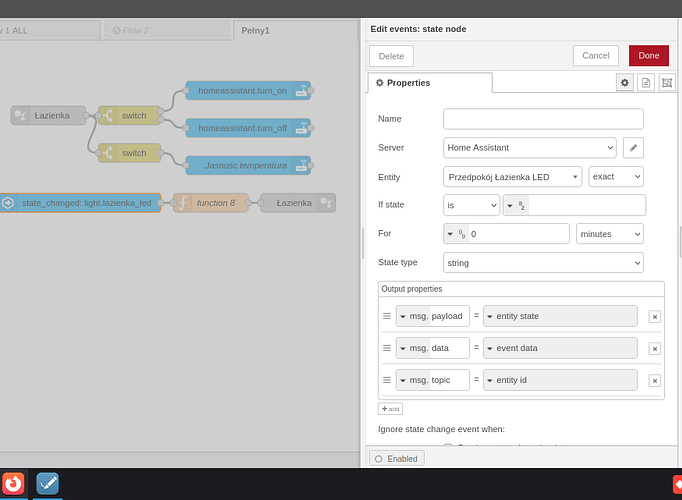Screen dimensions: 682x500
Task: Expand the Server dropdown showing Home Assistant
Action: point(529,148)
